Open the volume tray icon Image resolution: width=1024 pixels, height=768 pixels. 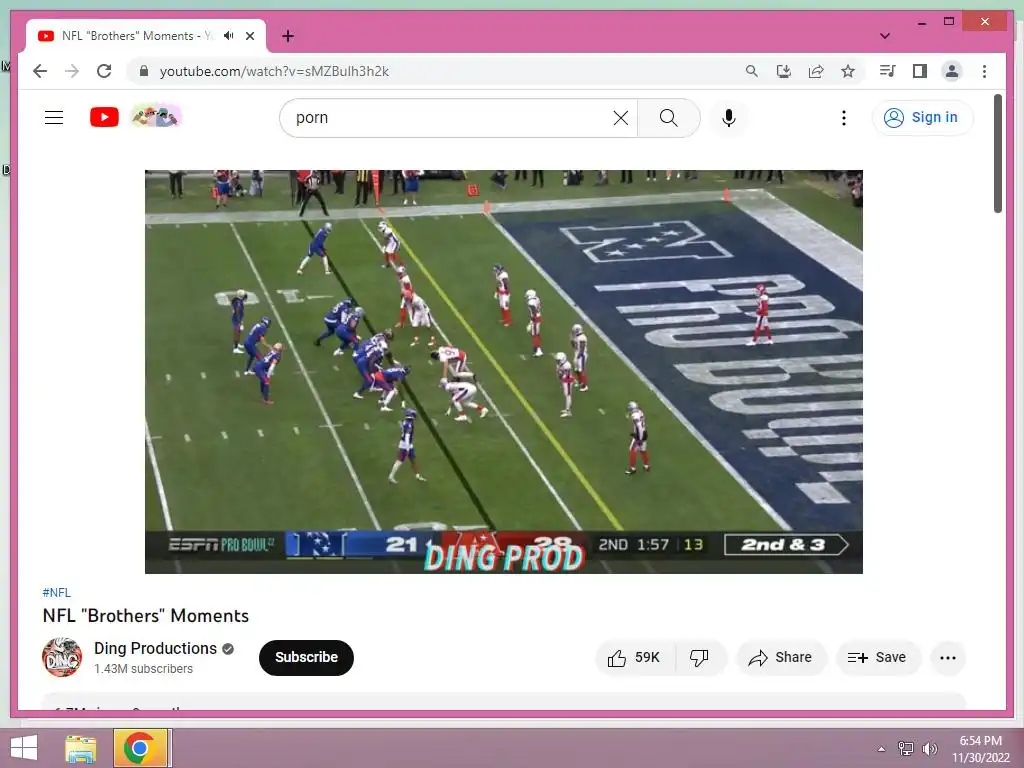[930, 749]
